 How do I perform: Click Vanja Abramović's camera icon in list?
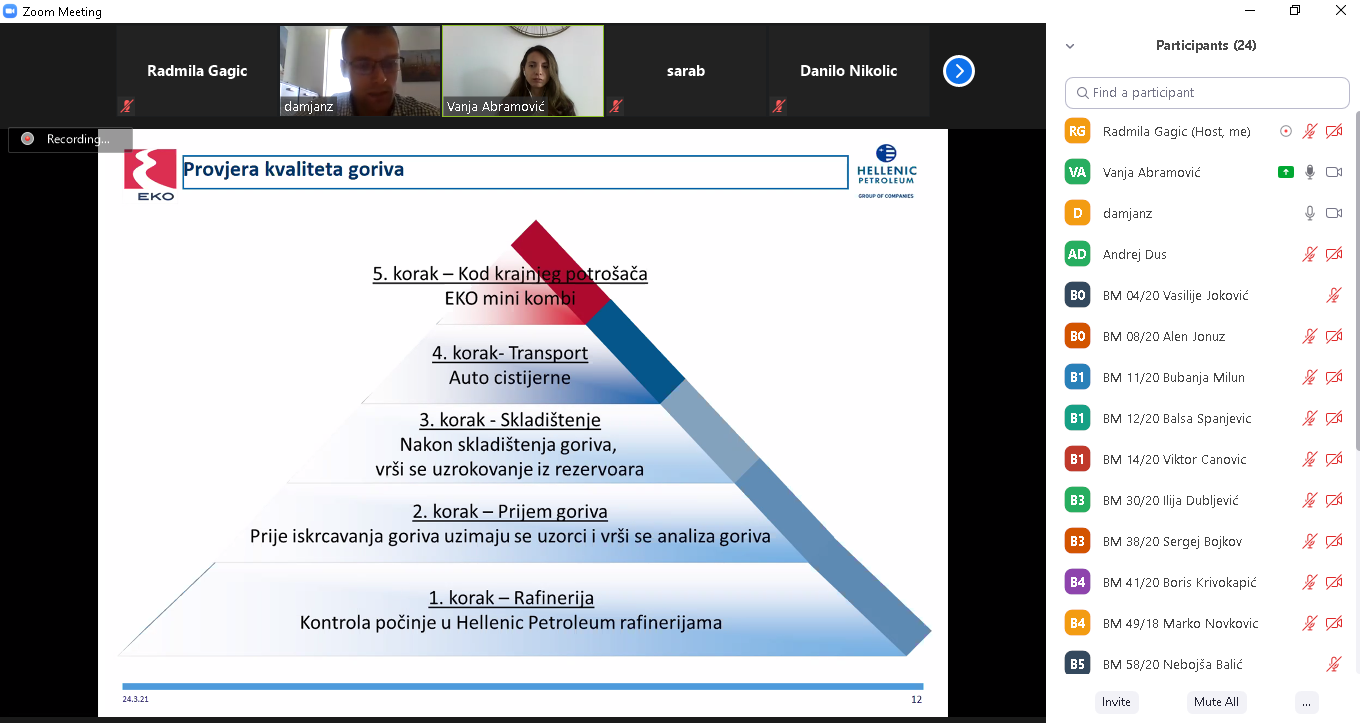pos(1334,172)
